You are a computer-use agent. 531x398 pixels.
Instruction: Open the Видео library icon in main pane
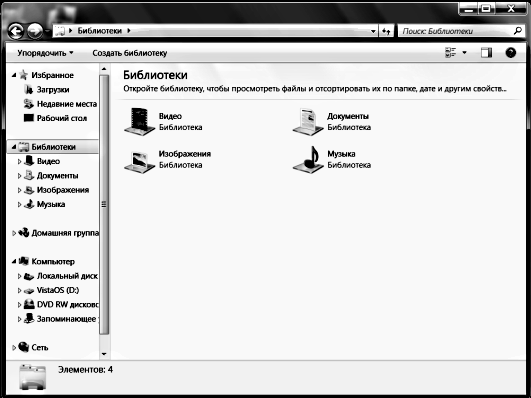[140, 122]
